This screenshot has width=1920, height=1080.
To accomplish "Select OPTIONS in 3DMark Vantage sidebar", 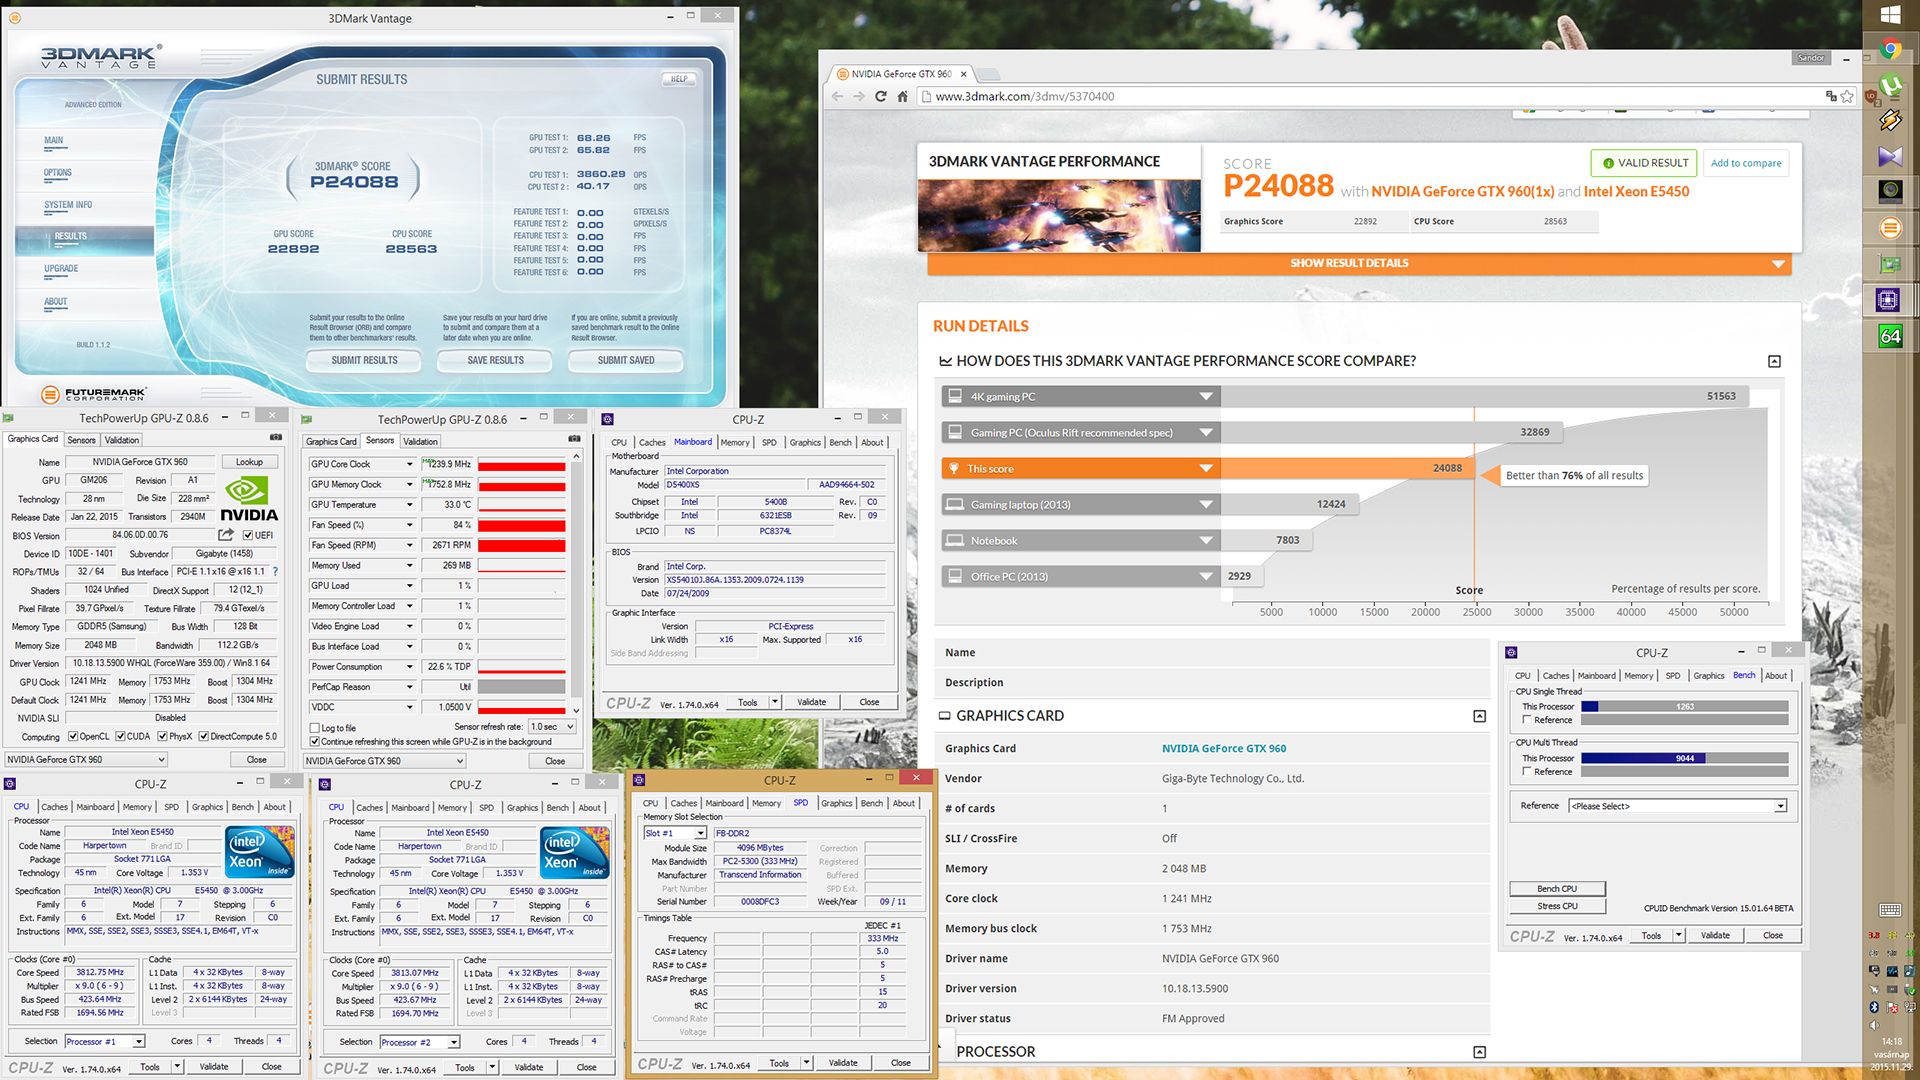I will click(x=57, y=173).
